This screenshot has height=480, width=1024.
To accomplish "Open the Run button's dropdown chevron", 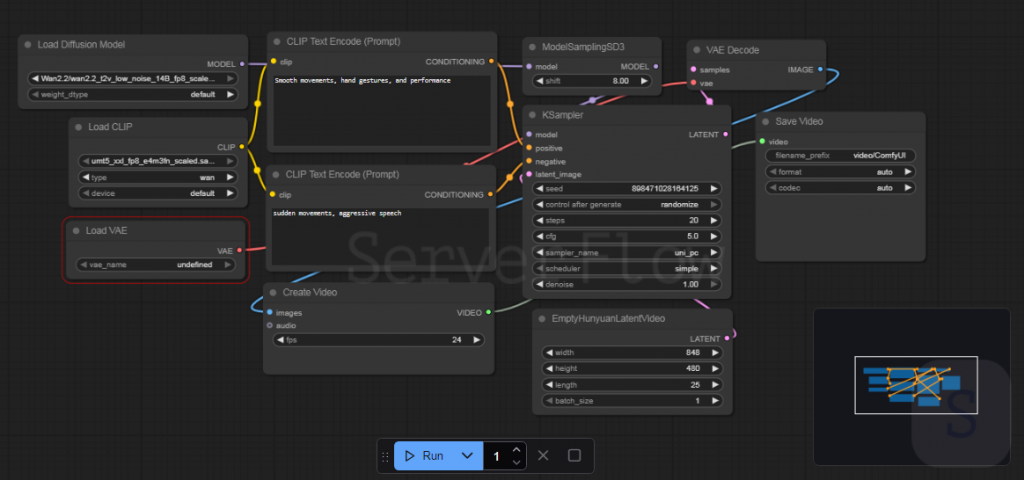I will (x=468, y=456).
